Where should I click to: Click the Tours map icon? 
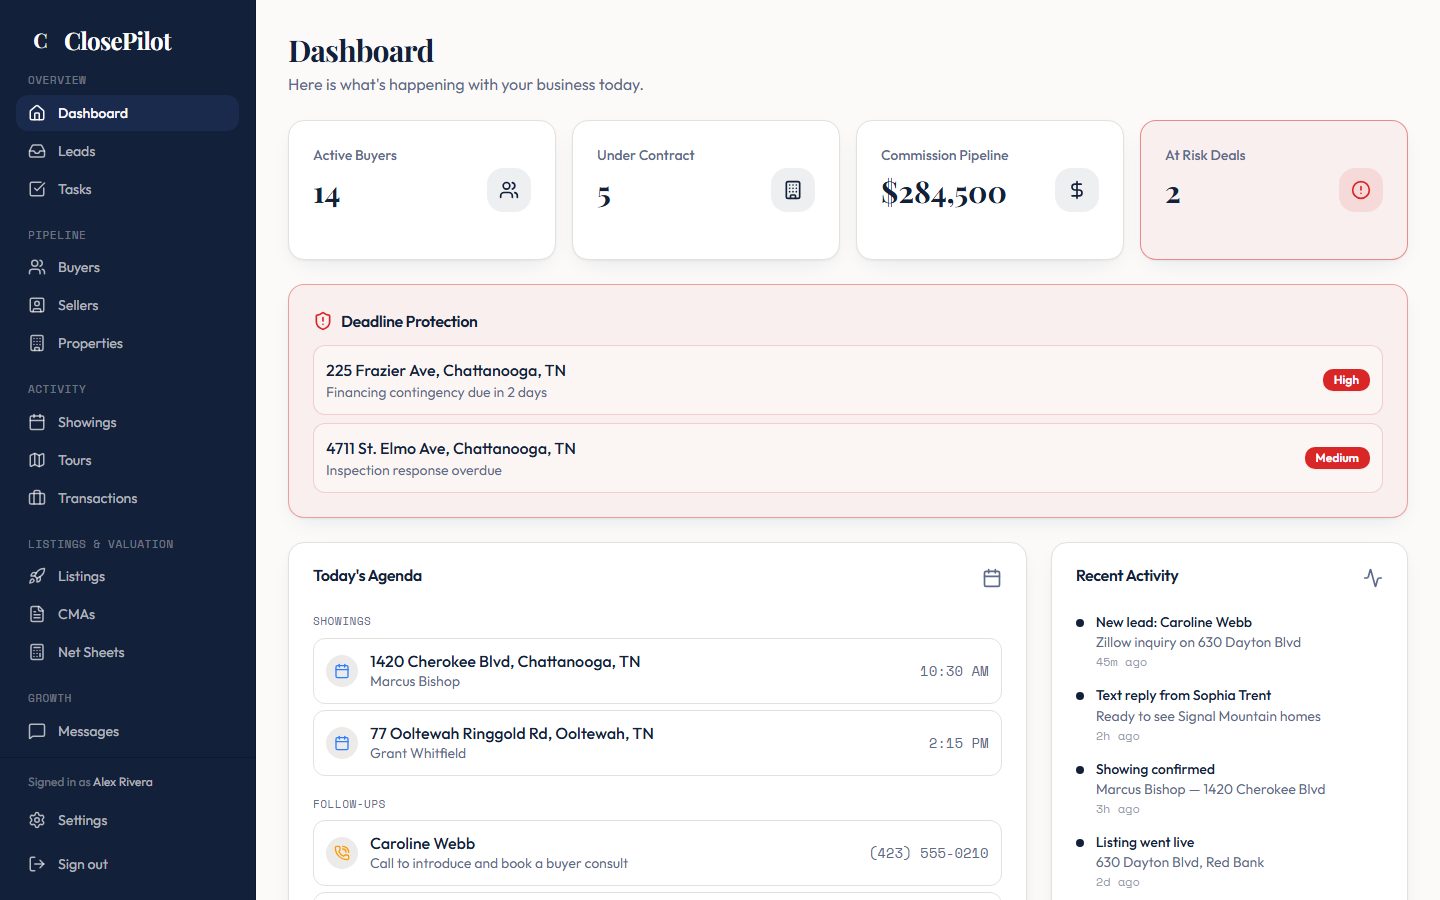click(37, 460)
